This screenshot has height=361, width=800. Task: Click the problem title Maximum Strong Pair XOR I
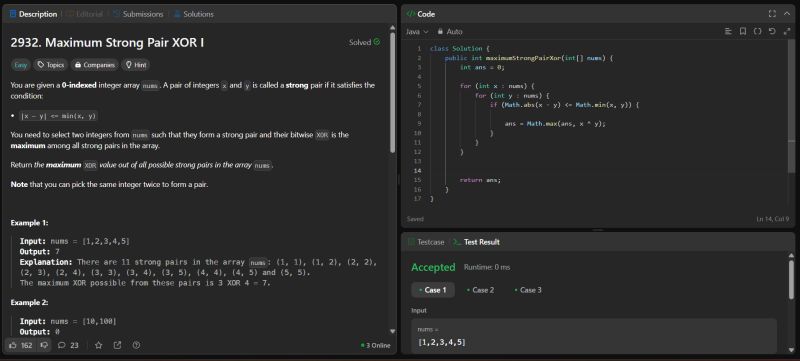107,43
